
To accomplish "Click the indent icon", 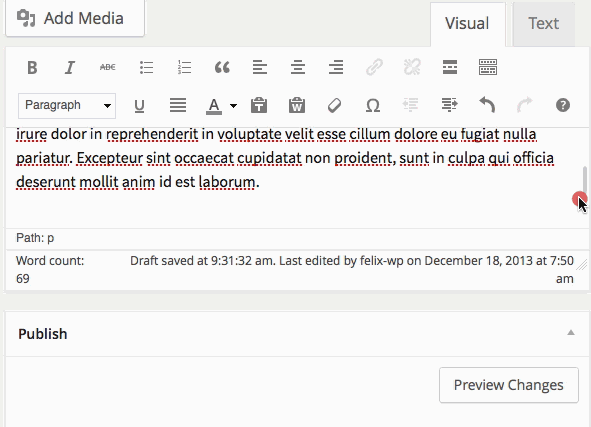I will click(x=449, y=105).
